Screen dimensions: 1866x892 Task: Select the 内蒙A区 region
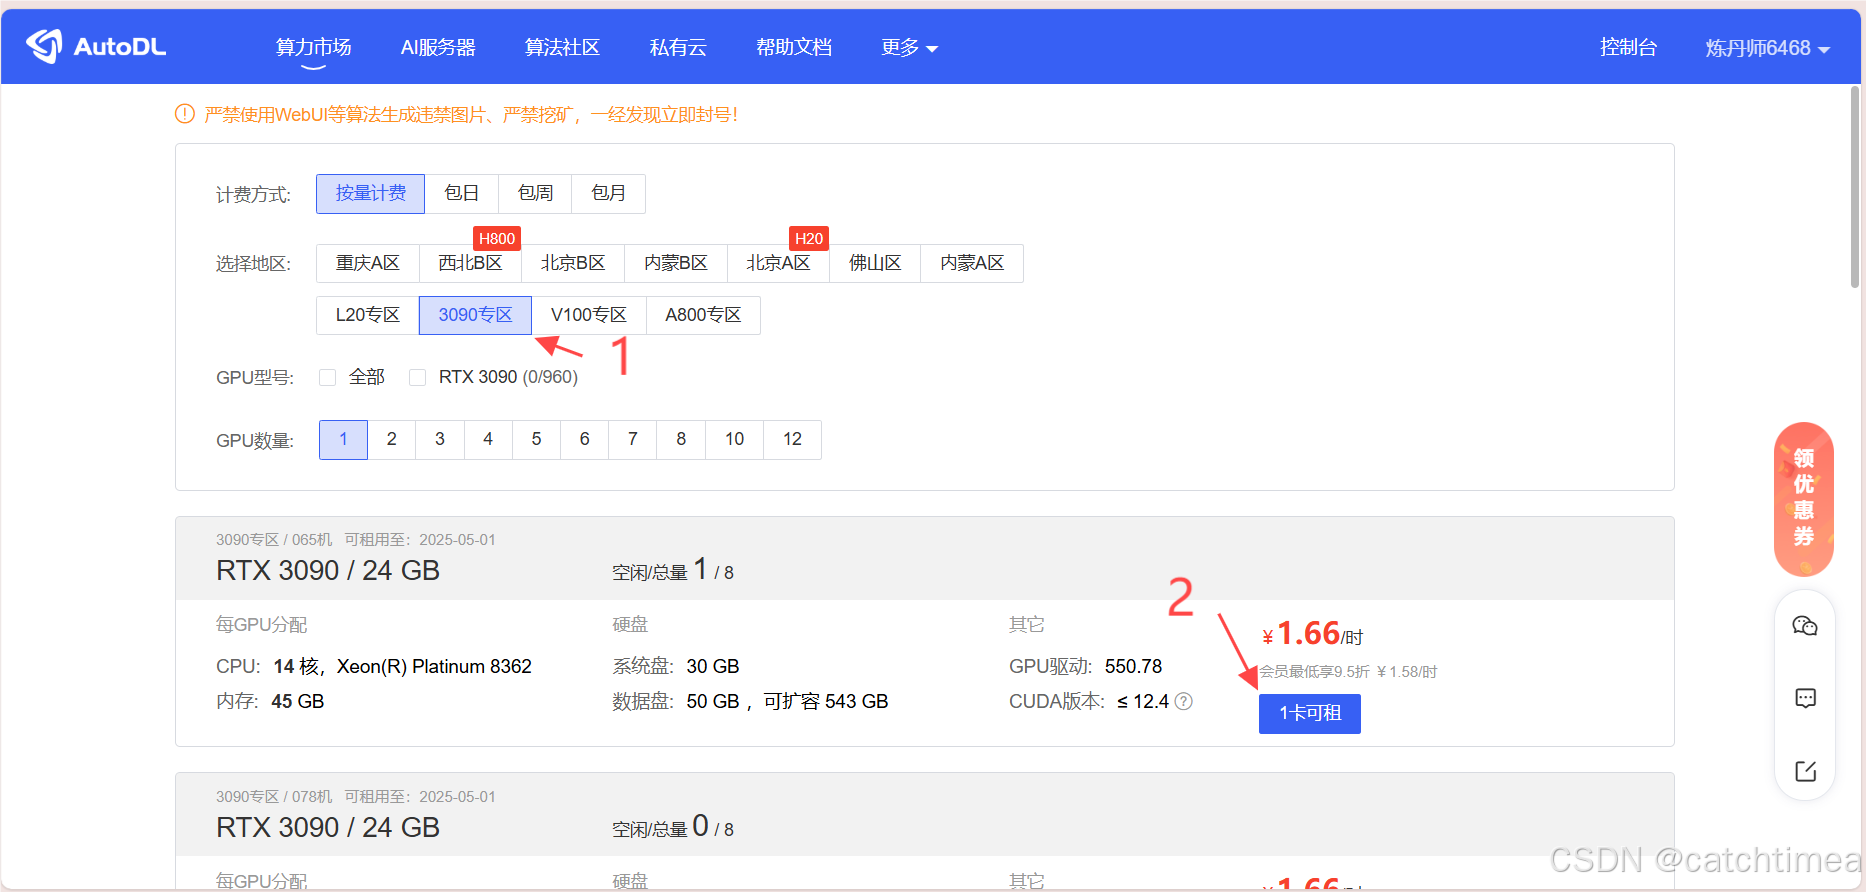click(972, 263)
